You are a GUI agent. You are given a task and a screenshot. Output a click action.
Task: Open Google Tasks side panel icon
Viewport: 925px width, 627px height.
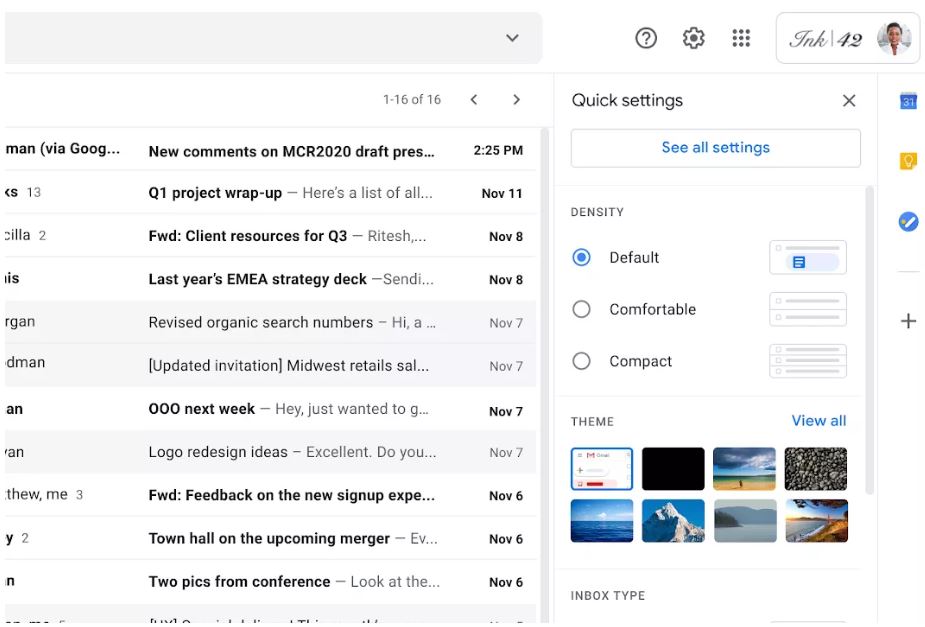coord(908,222)
